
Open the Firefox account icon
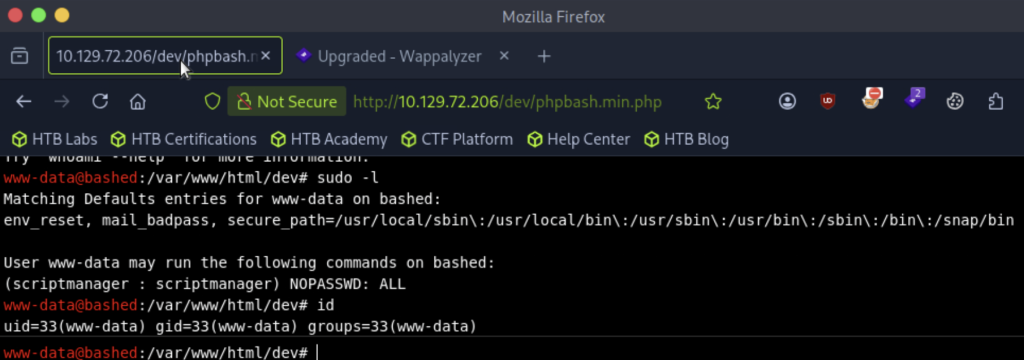(x=788, y=101)
